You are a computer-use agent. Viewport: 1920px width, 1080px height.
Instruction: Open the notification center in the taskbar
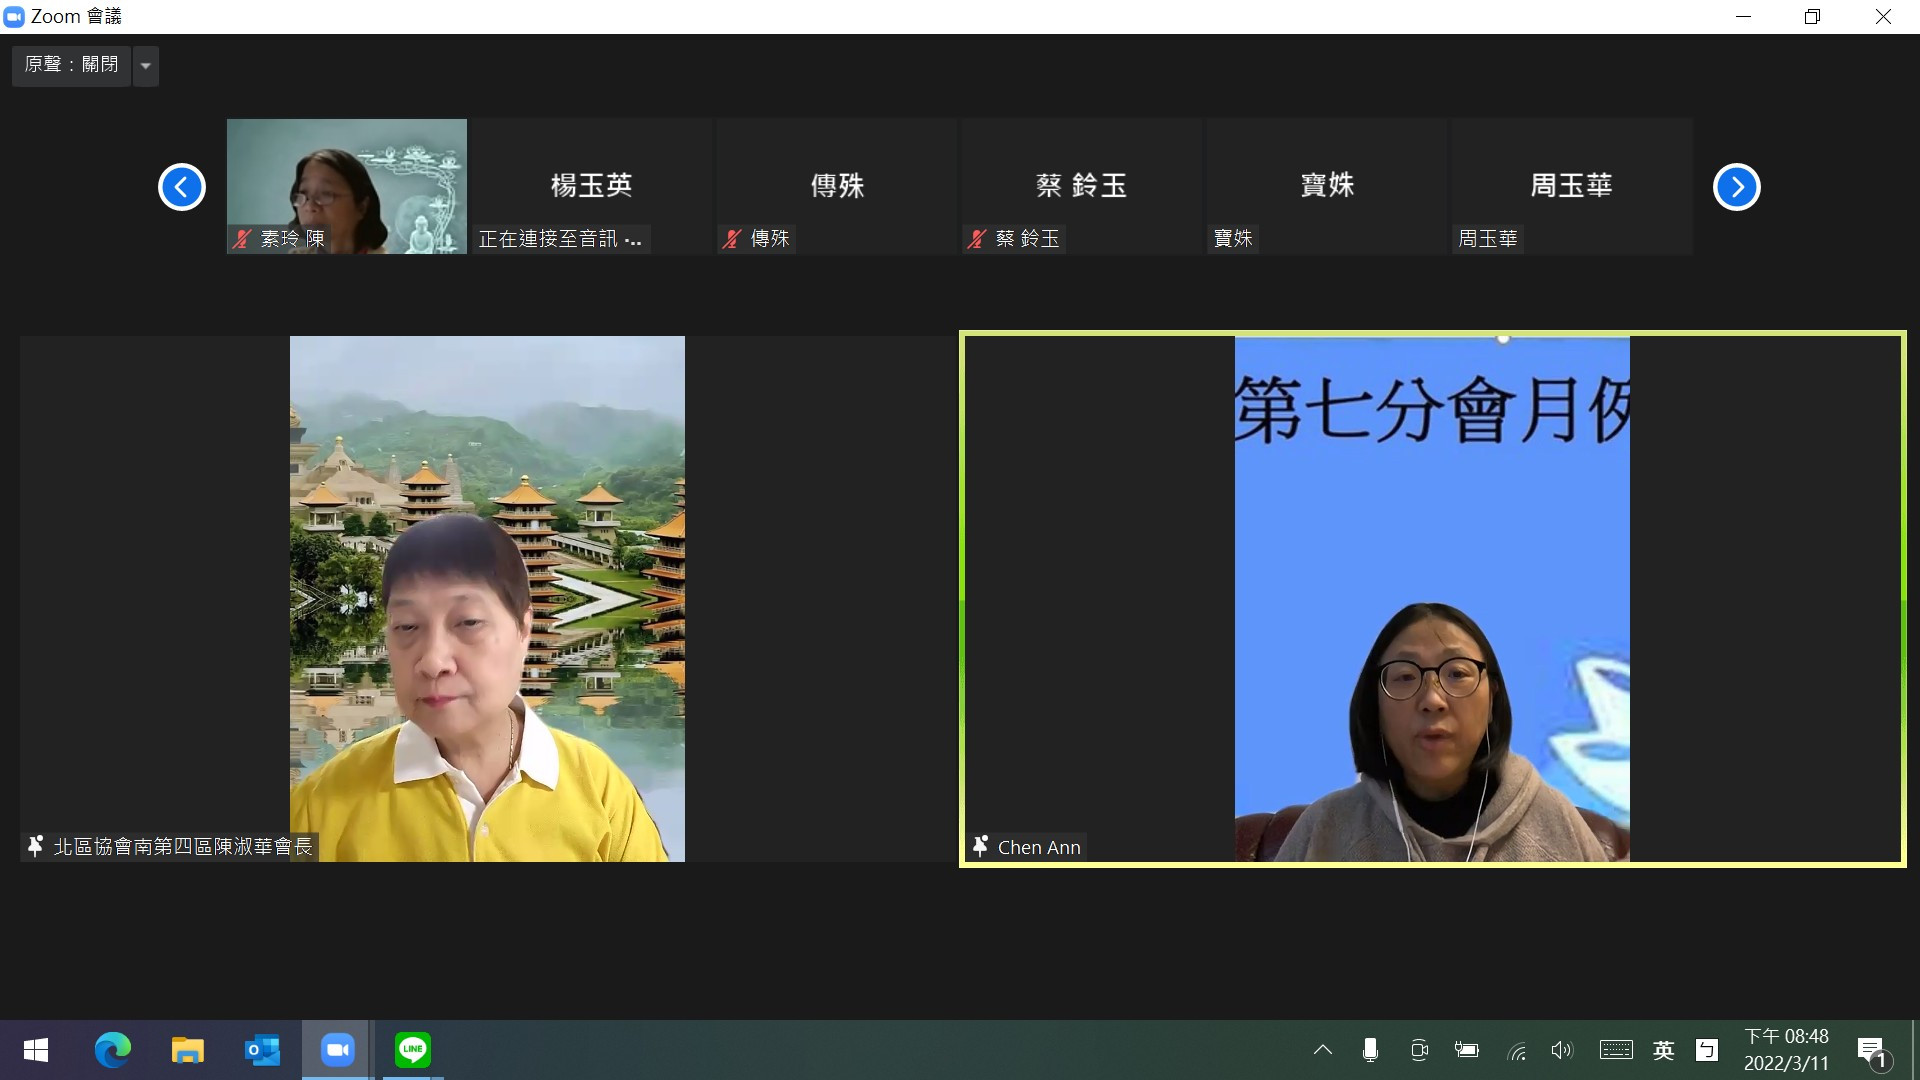pyautogui.click(x=1872, y=1050)
